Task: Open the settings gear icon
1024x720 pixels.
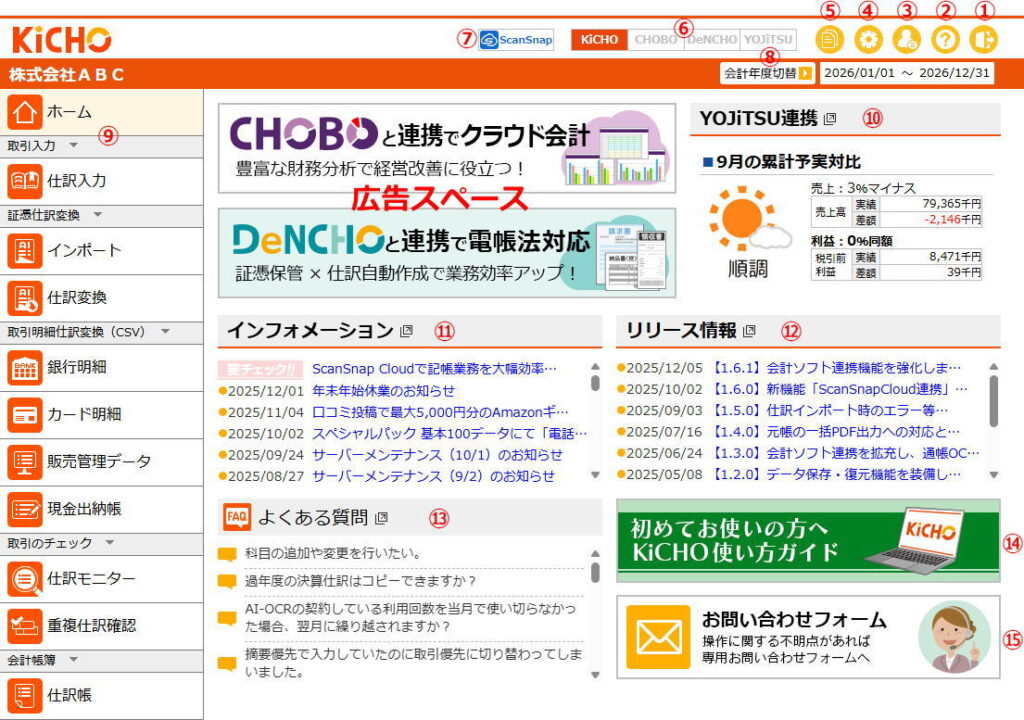Action: tap(867, 40)
